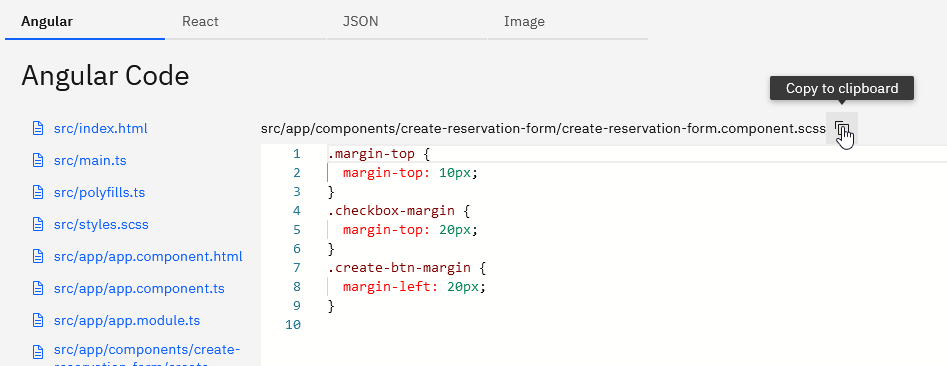Click the create-reservation-form.component.scss file path heading
This screenshot has width=947, height=366.
click(x=543, y=129)
